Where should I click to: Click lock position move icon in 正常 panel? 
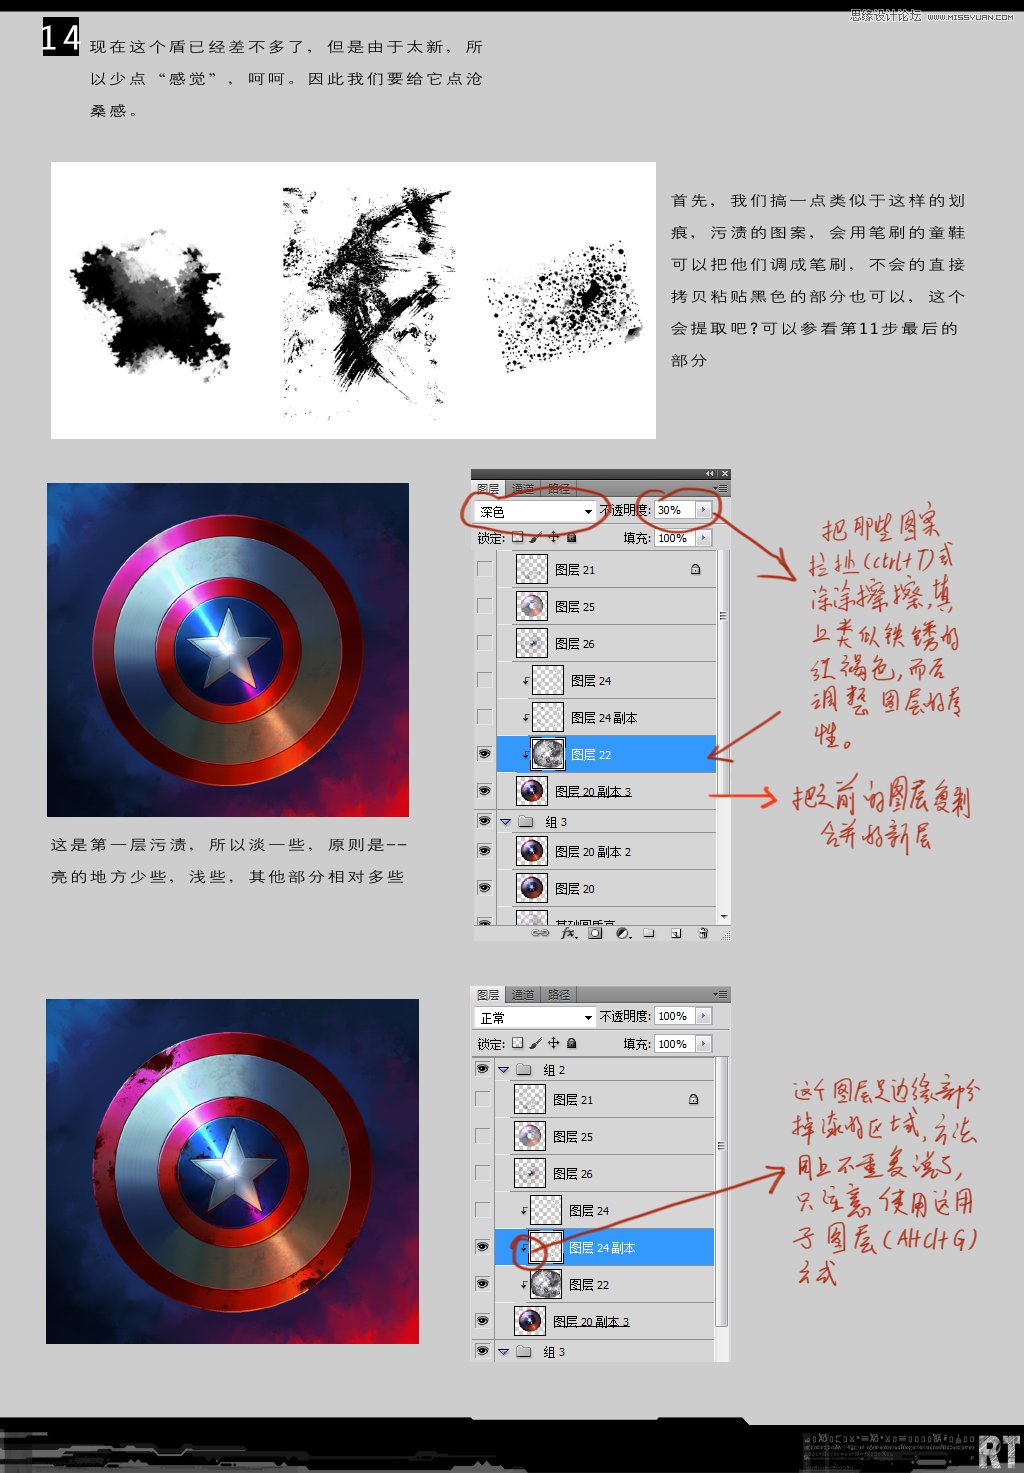[553, 1043]
